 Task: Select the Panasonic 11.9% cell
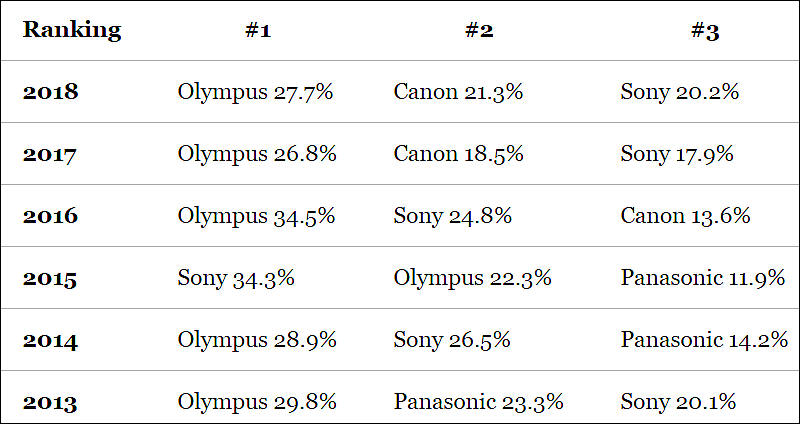[x=703, y=278]
